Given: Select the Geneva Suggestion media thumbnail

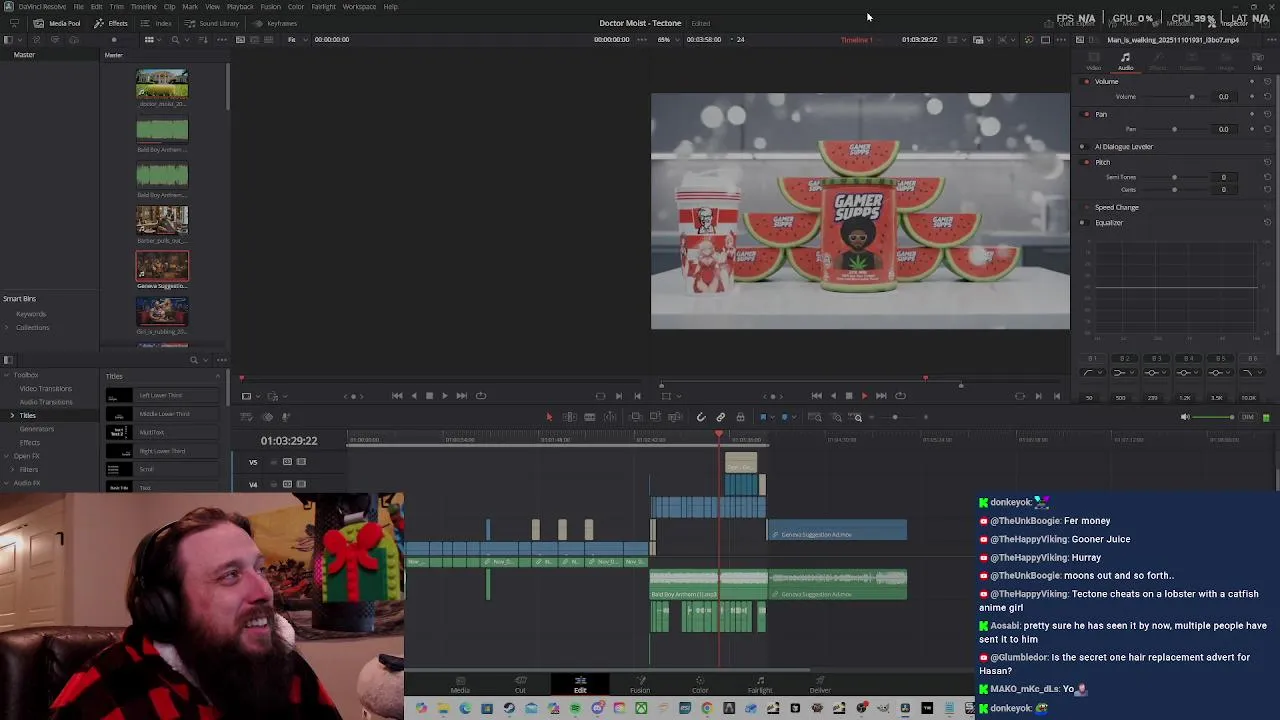Looking at the screenshot, I should point(162,266).
